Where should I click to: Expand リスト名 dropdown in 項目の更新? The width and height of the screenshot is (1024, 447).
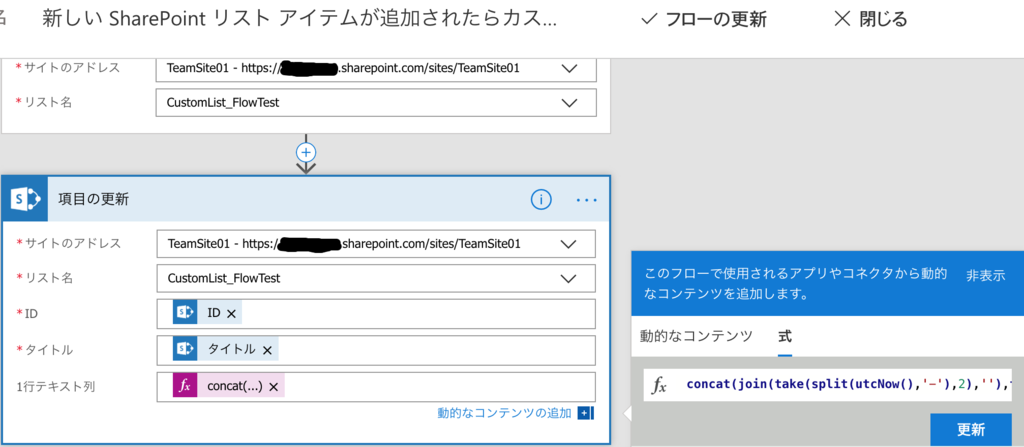click(569, 278)
